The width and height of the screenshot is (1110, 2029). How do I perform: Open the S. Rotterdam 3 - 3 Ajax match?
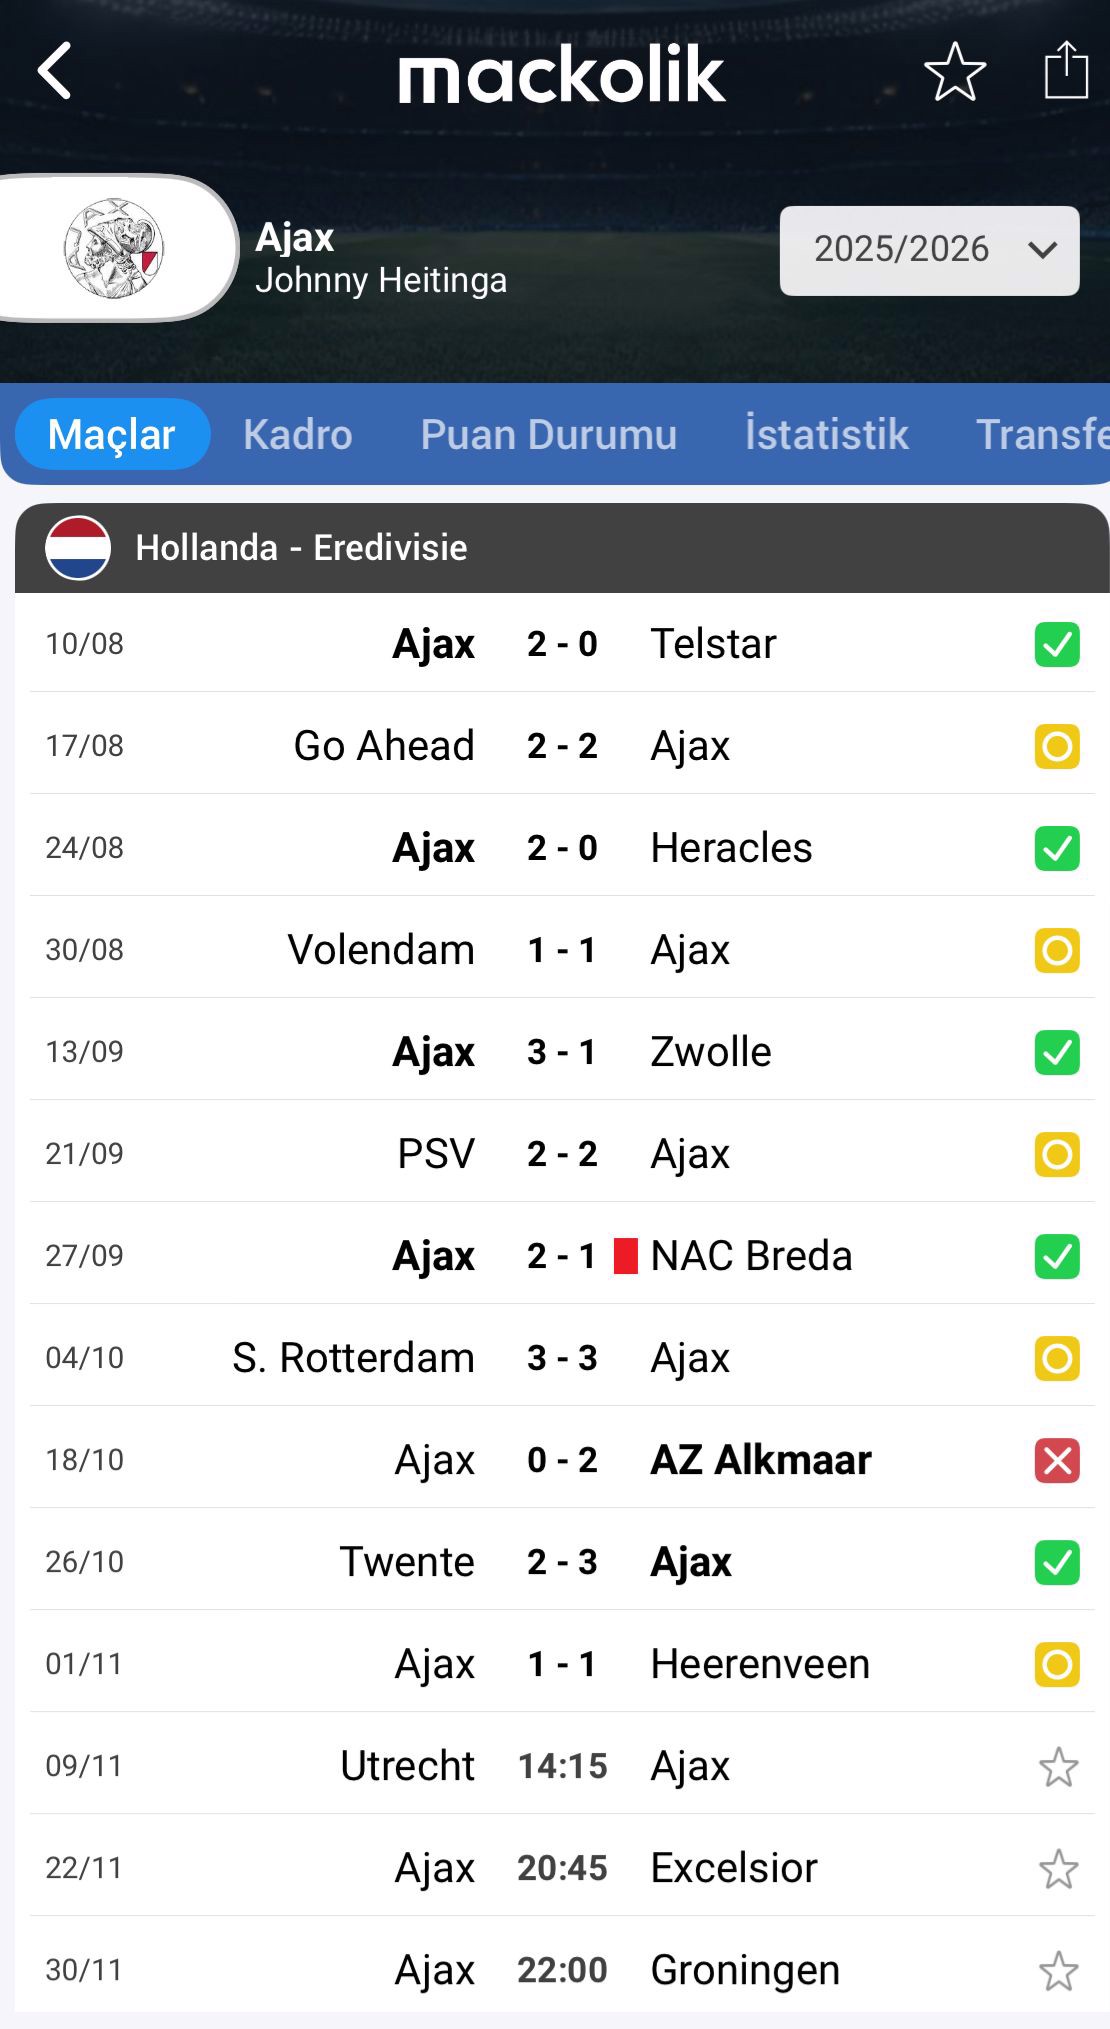(x=562, y=1358)
